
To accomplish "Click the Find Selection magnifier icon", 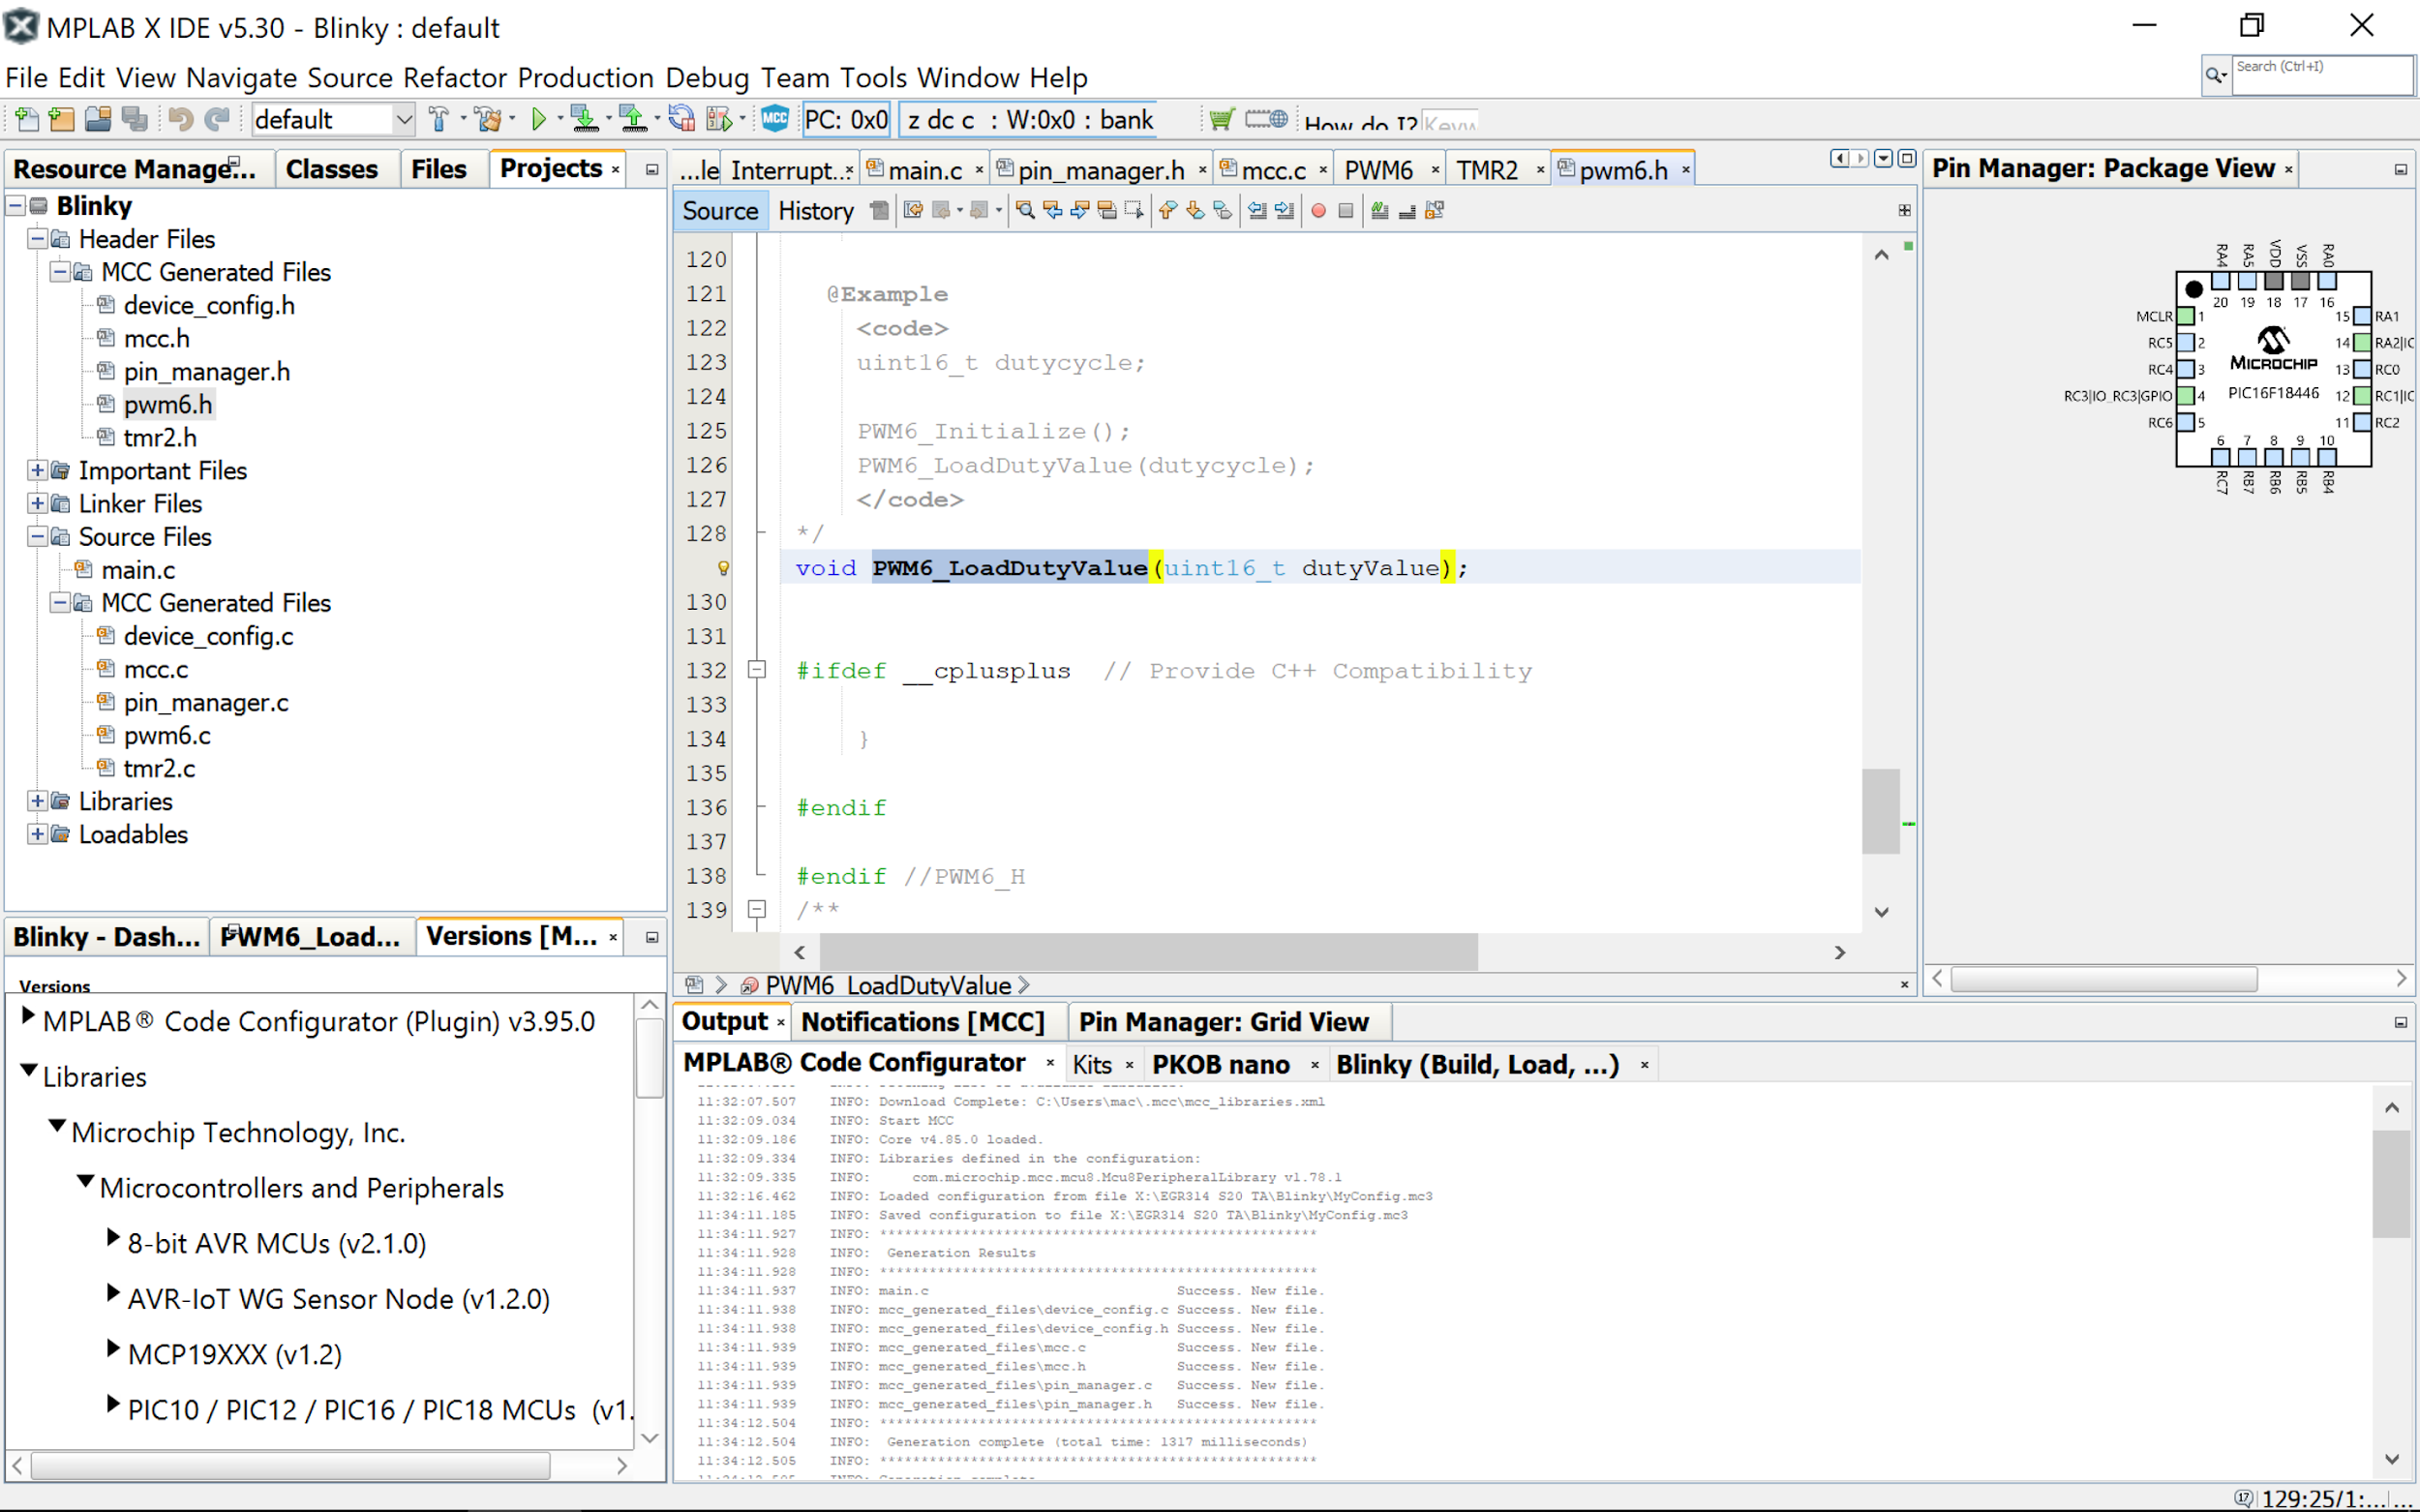I will tap(1025, 210).
